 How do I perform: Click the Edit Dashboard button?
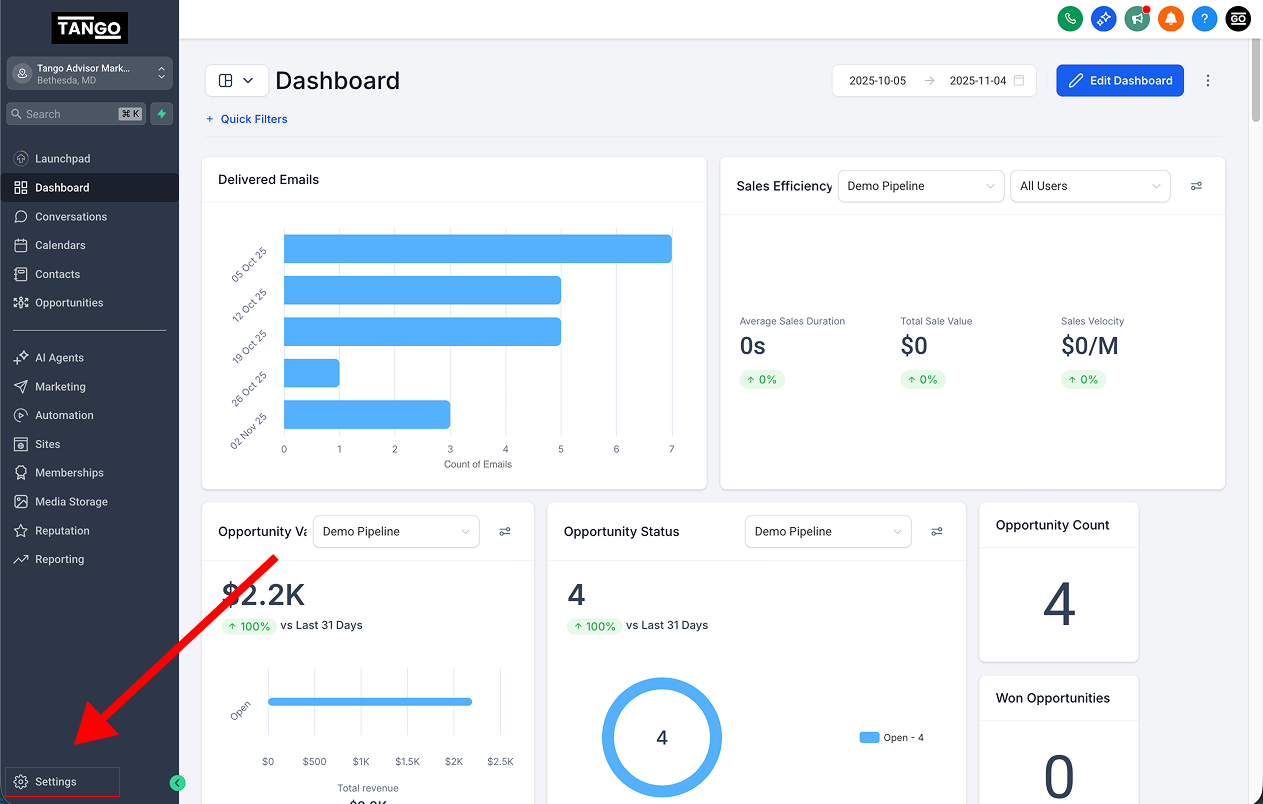point(1120,81)
